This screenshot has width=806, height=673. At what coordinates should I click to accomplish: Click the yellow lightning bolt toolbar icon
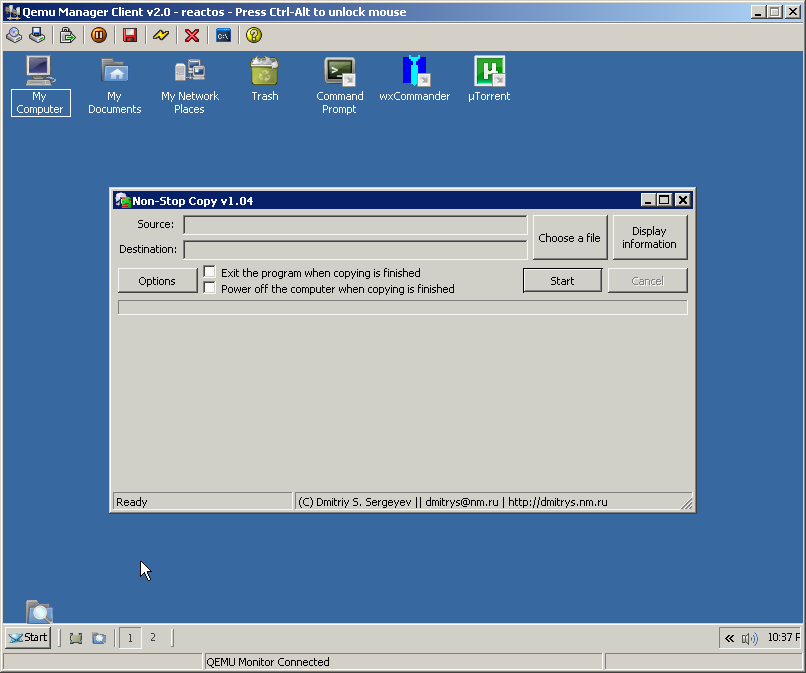pos(161,35)
